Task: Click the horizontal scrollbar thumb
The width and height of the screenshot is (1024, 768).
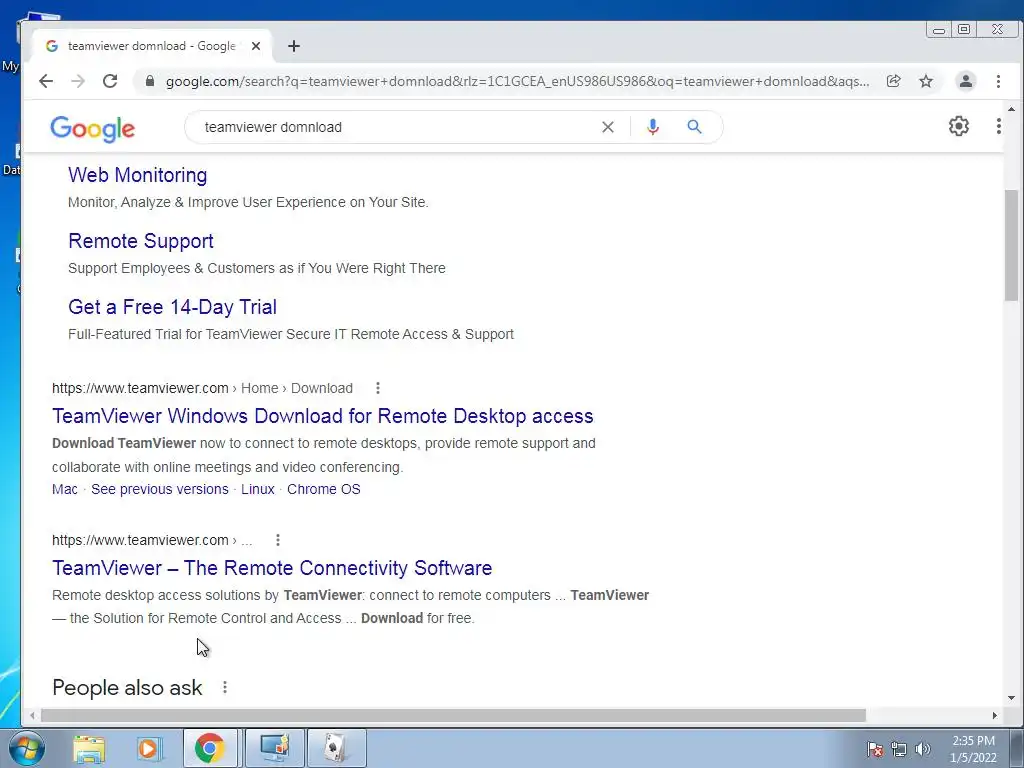Action: point(453,716)
